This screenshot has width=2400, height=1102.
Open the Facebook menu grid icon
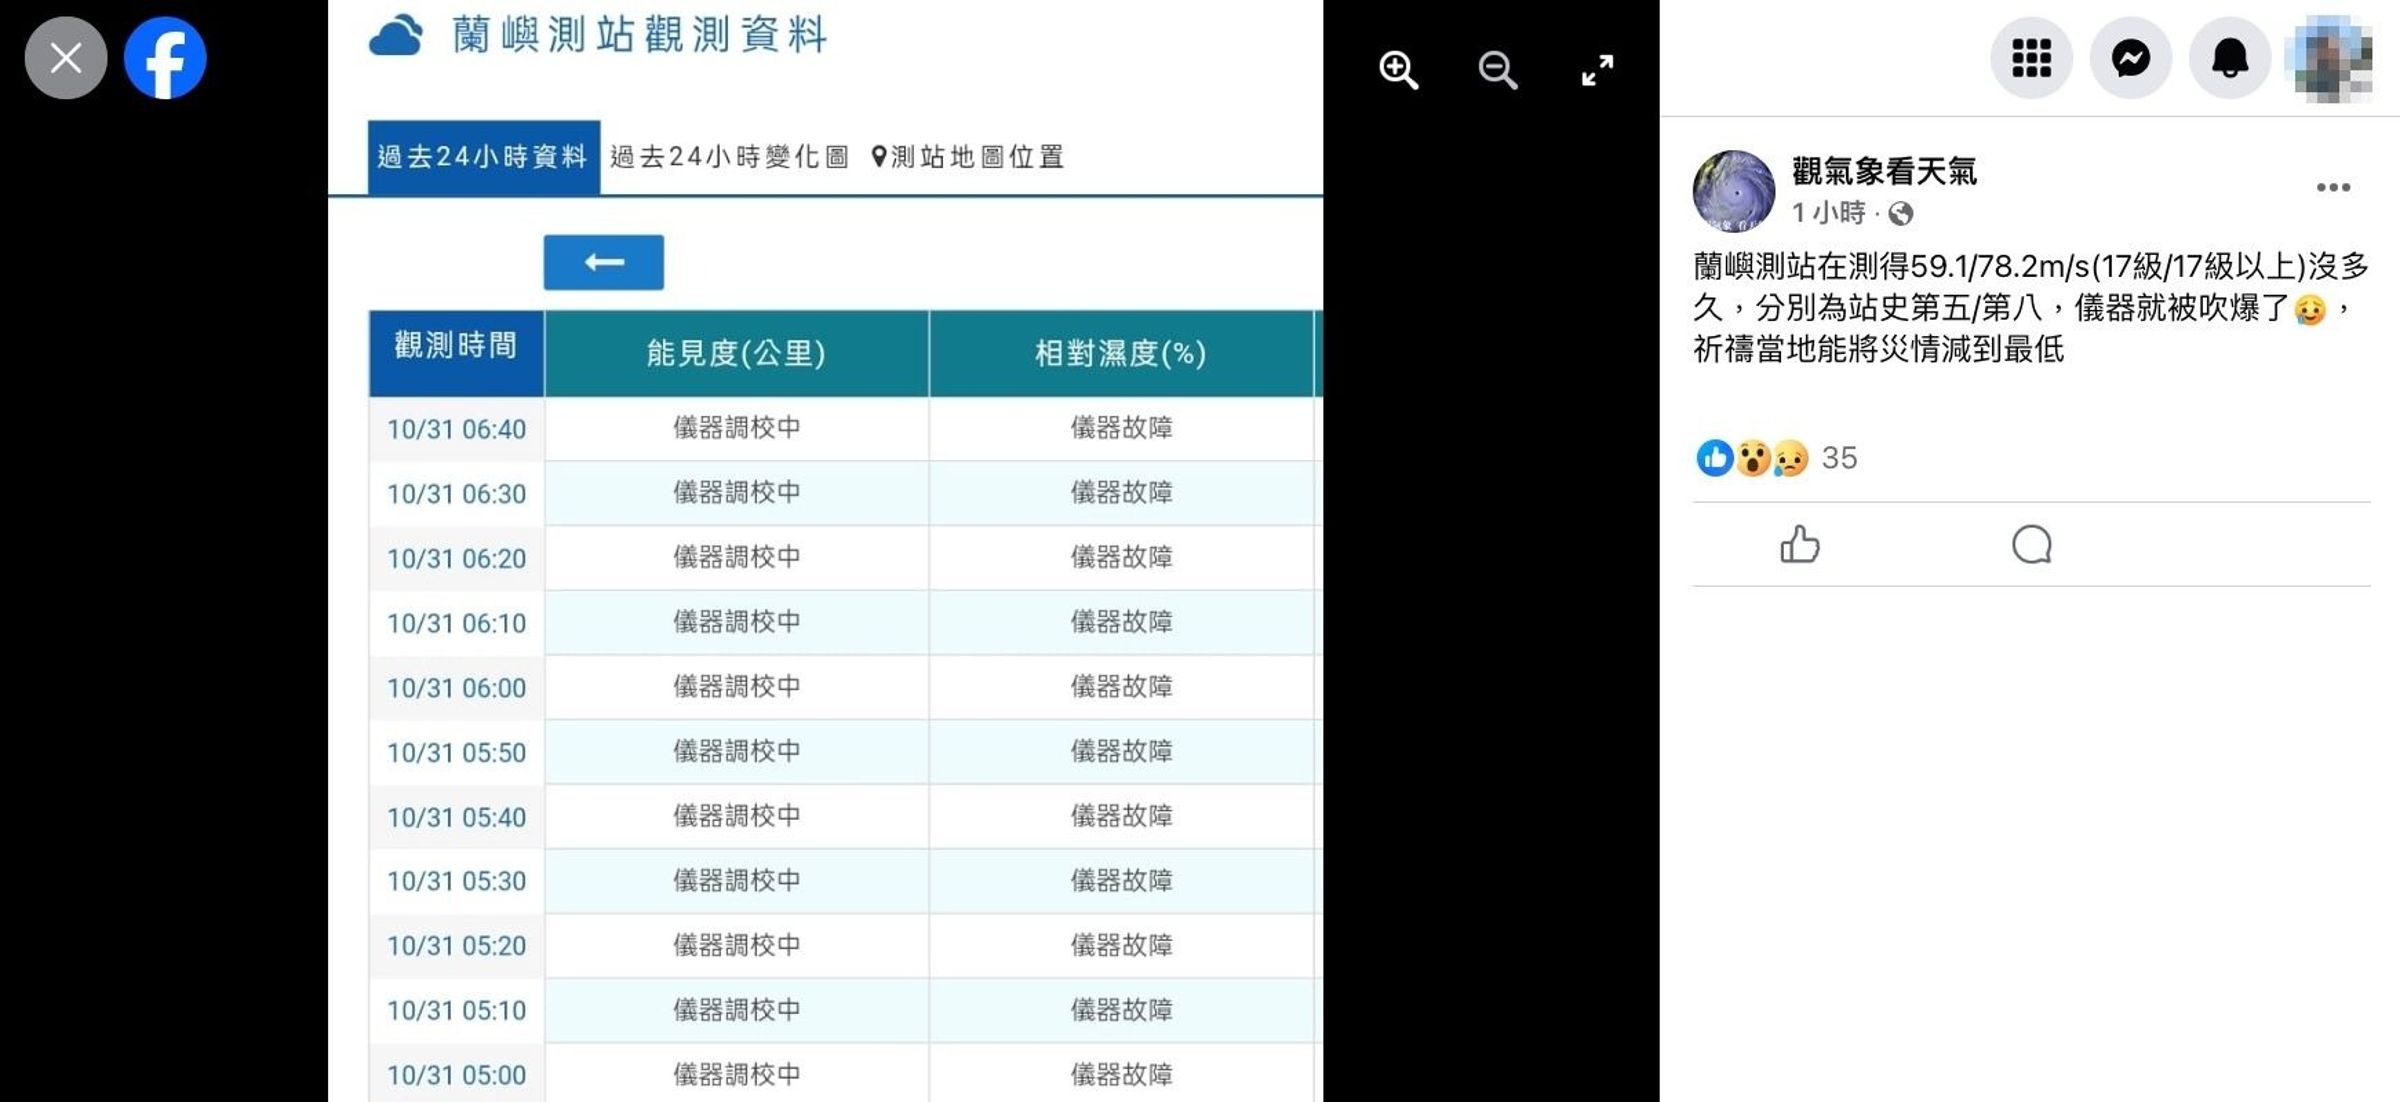(2031, 58)
